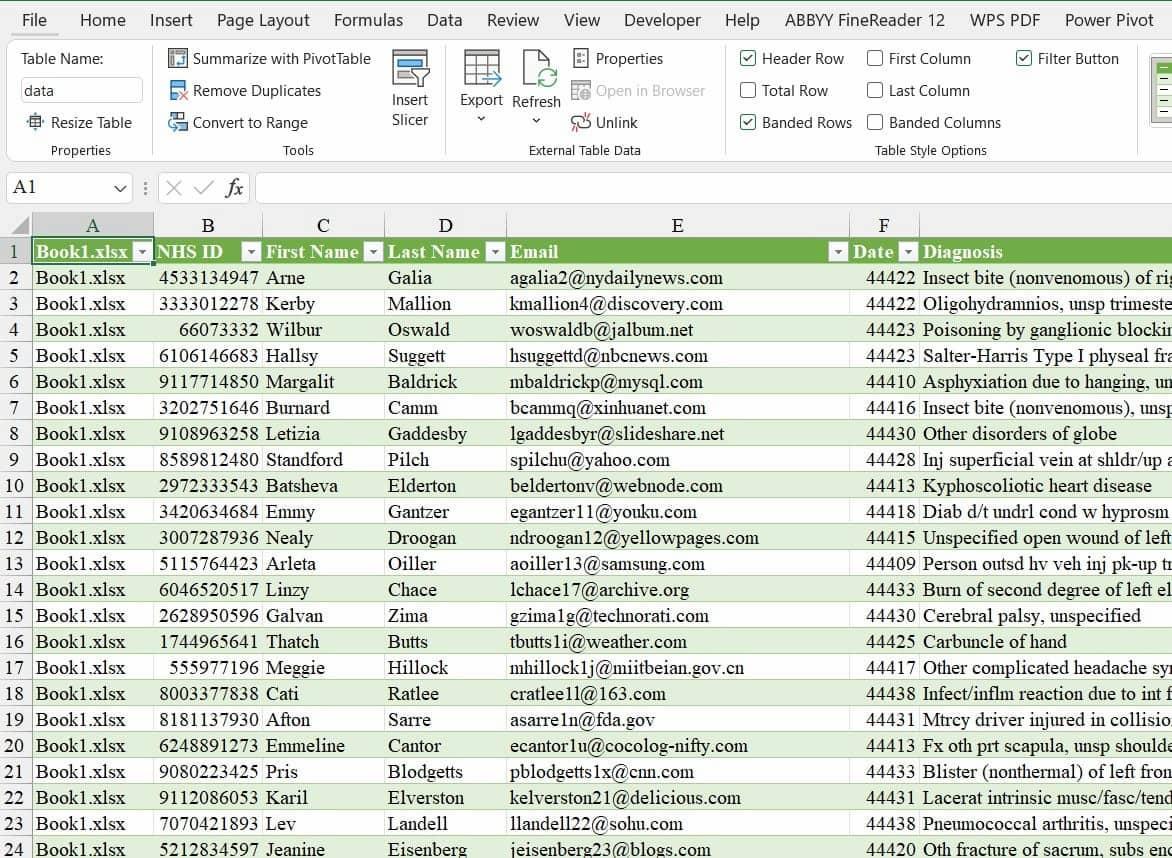Open the Email column filter dropdown
1172x858 pixels.
(x=838, y=252)
